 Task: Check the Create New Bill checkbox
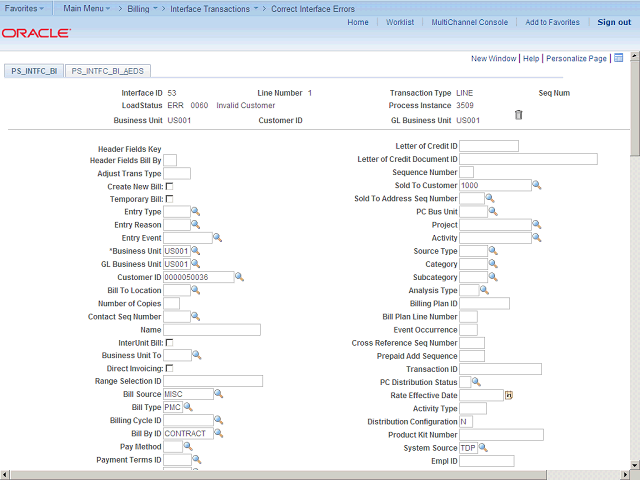click(169, 186)
